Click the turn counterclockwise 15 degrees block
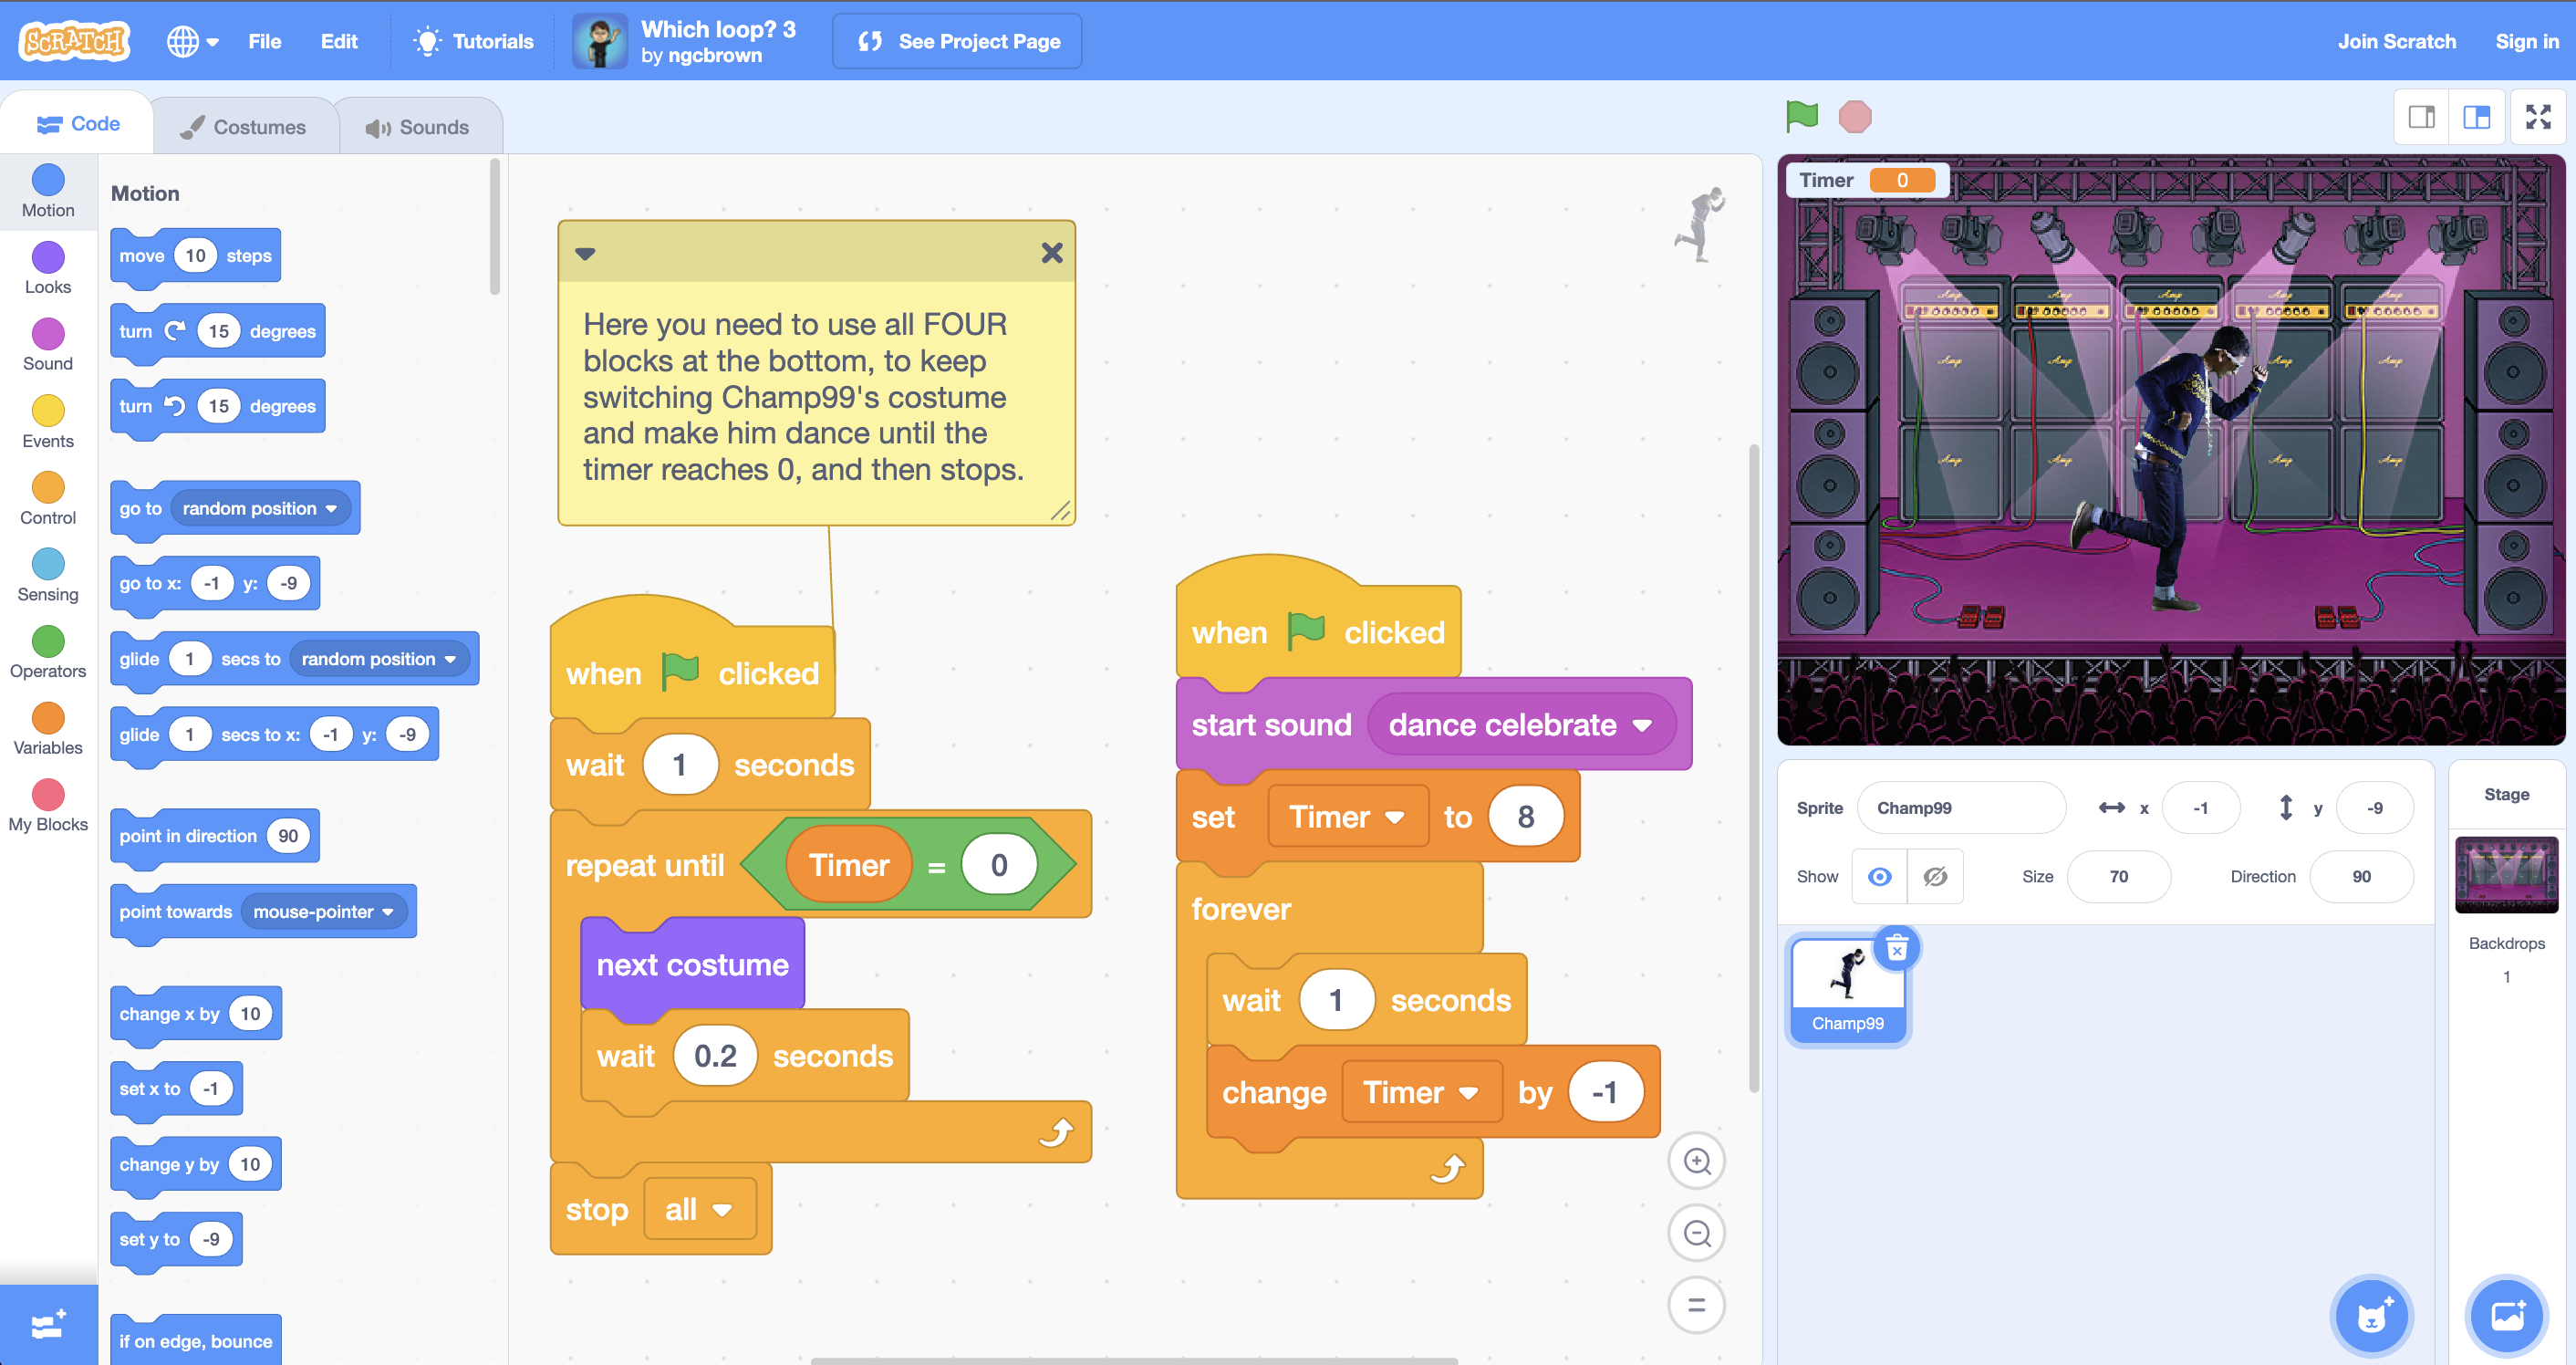The width and height of the screenshot is (2576, 1365). click(x=218, y=406)
